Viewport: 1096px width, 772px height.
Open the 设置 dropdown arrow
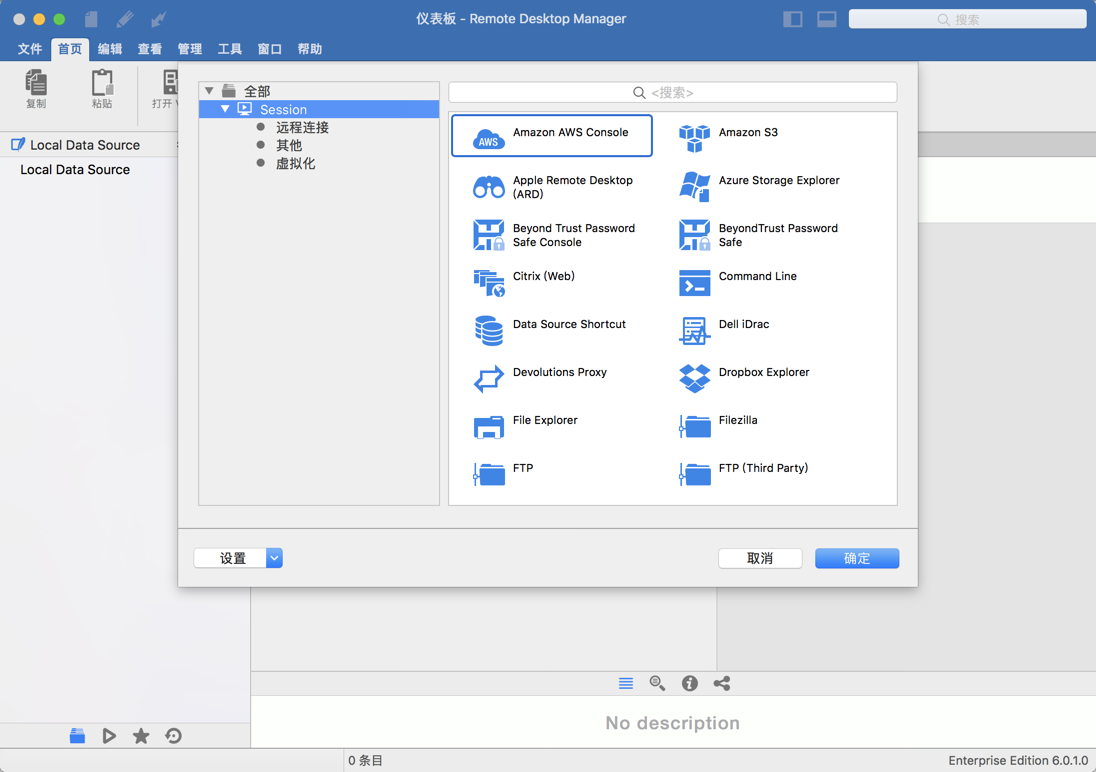click(x=273, y=557)
